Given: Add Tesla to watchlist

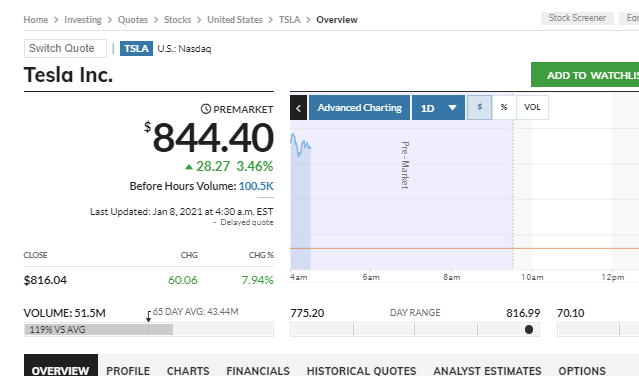Looking at the screenshot, I should [585, 75].
